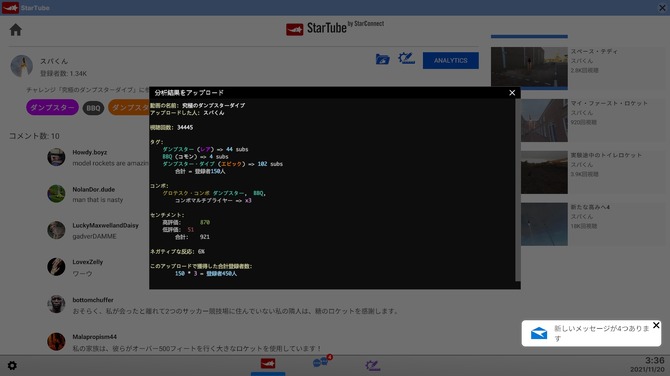
Task: Open the 新たな高みへ4 video thumbnail
Action: click(544, 224)
